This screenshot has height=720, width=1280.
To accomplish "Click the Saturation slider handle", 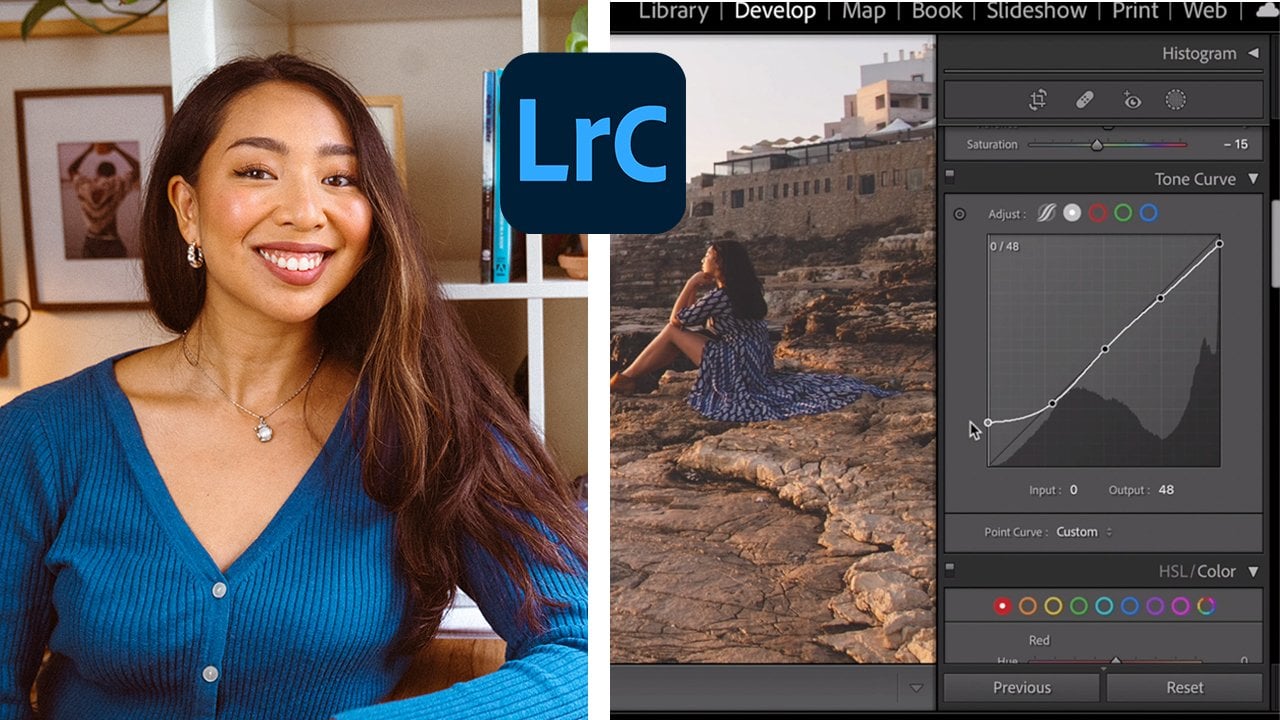I will [x=1097, y=145].
